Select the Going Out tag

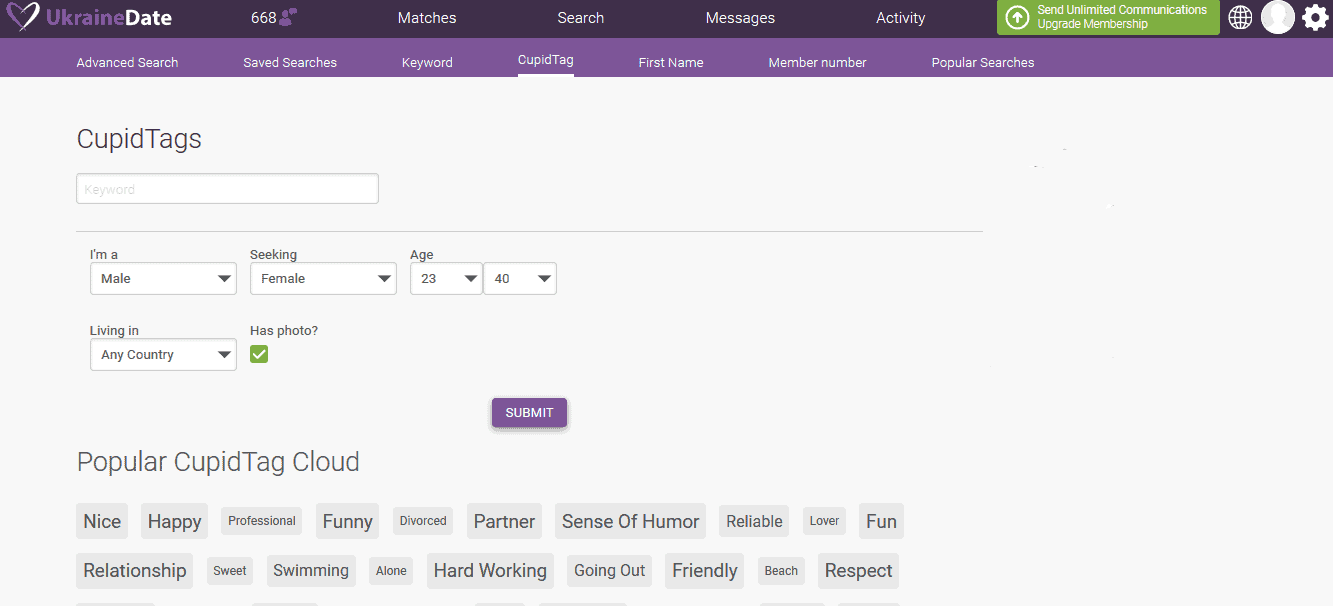[609, 571]
